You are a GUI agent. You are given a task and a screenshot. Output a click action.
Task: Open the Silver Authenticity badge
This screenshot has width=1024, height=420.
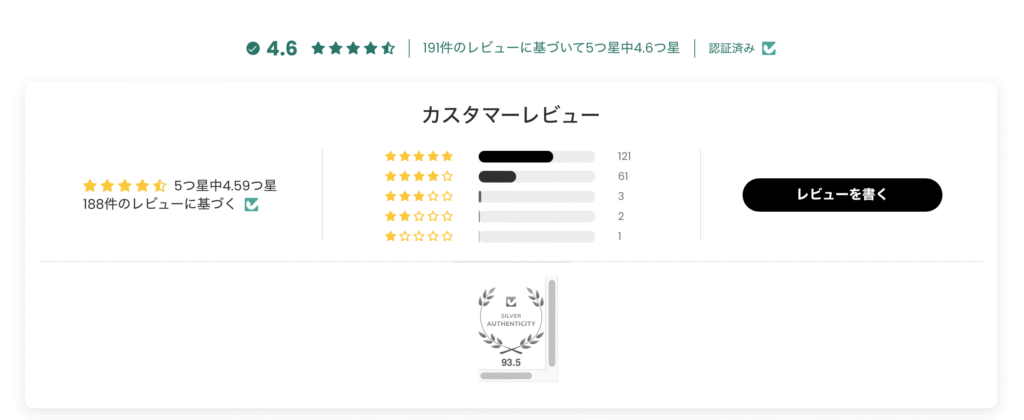point(511,324)
